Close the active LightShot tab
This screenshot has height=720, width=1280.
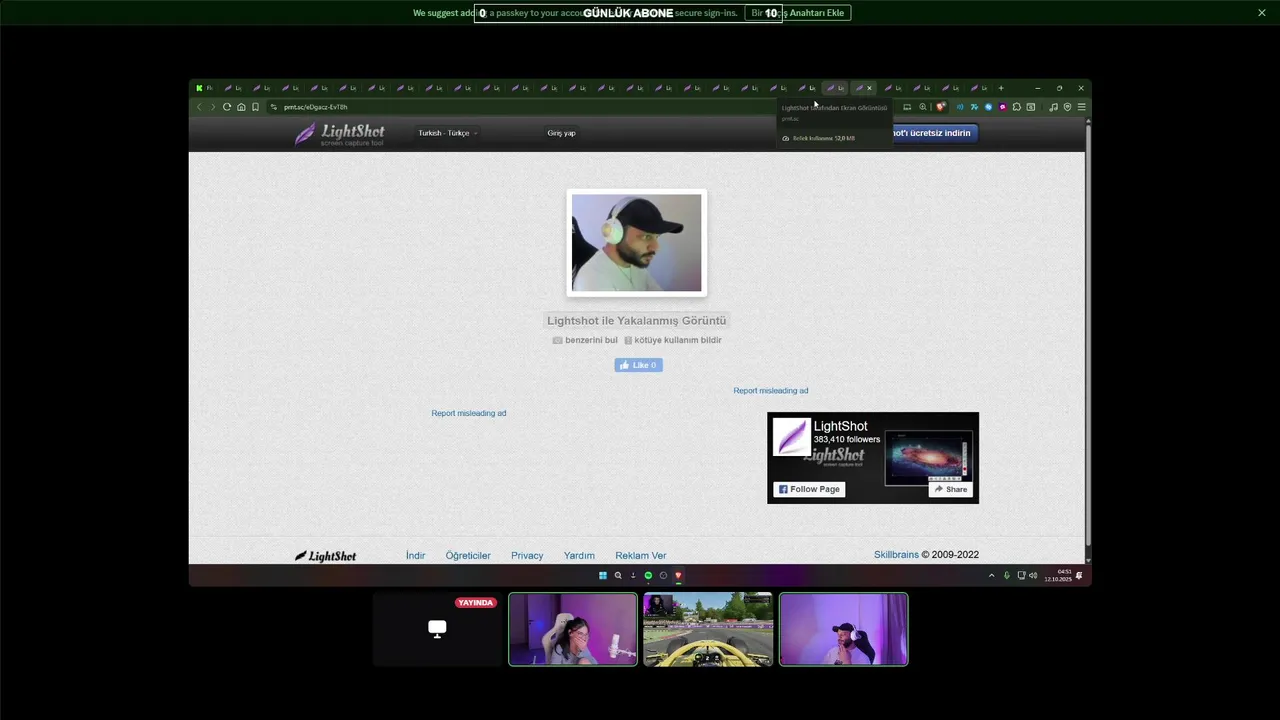[869, 88]
